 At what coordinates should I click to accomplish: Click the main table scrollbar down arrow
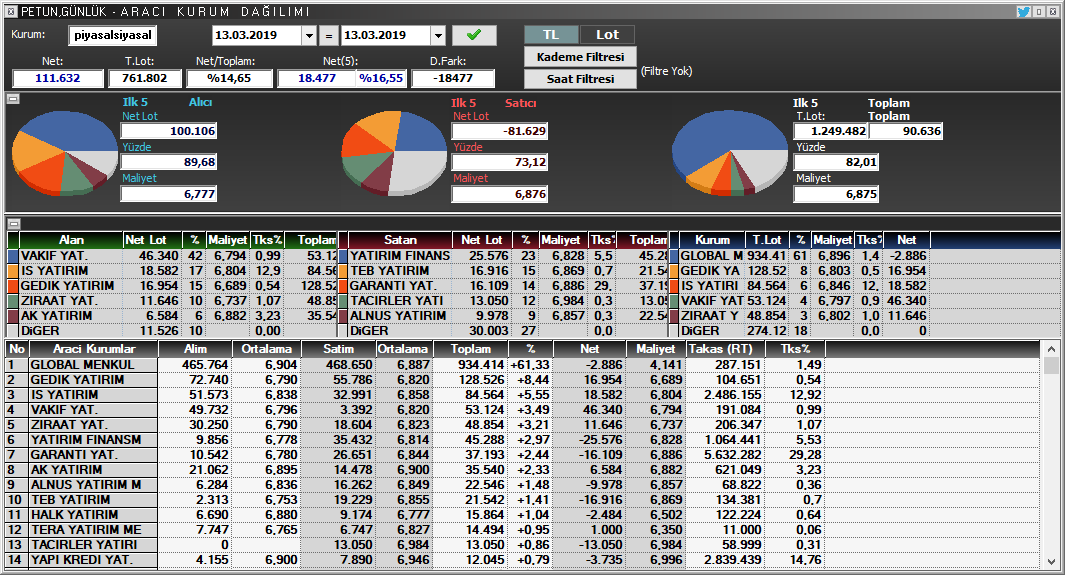coord(1051,561)
